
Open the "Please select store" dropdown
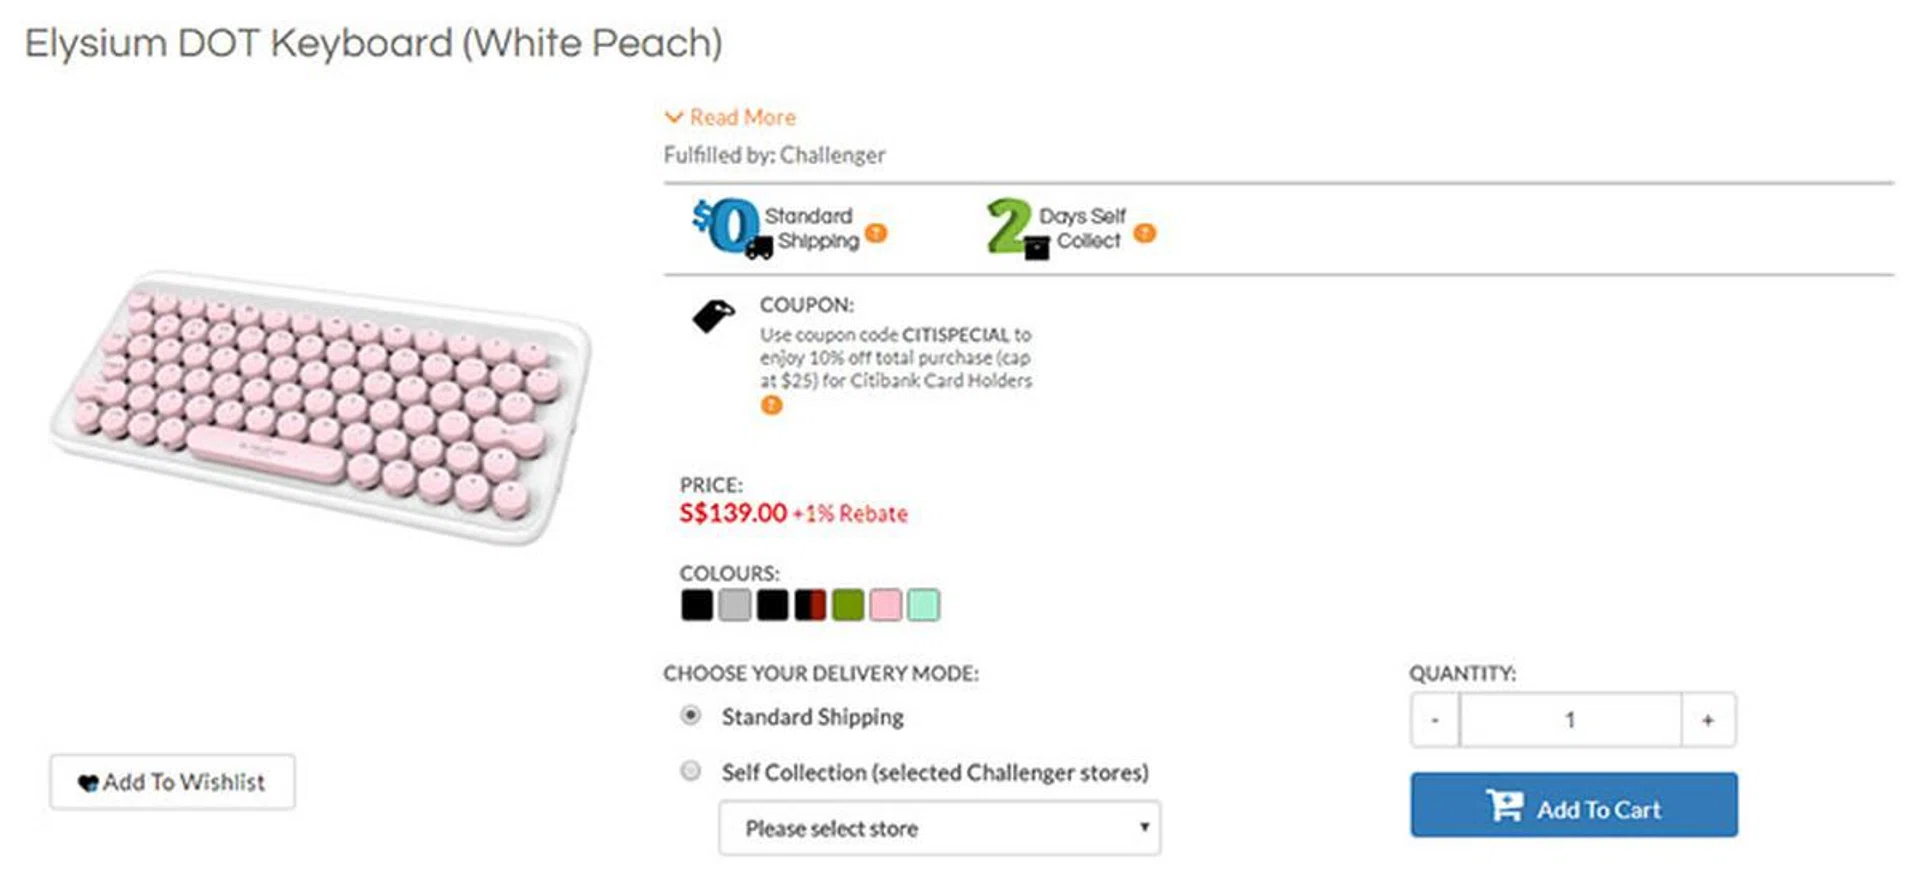point(939,828)
